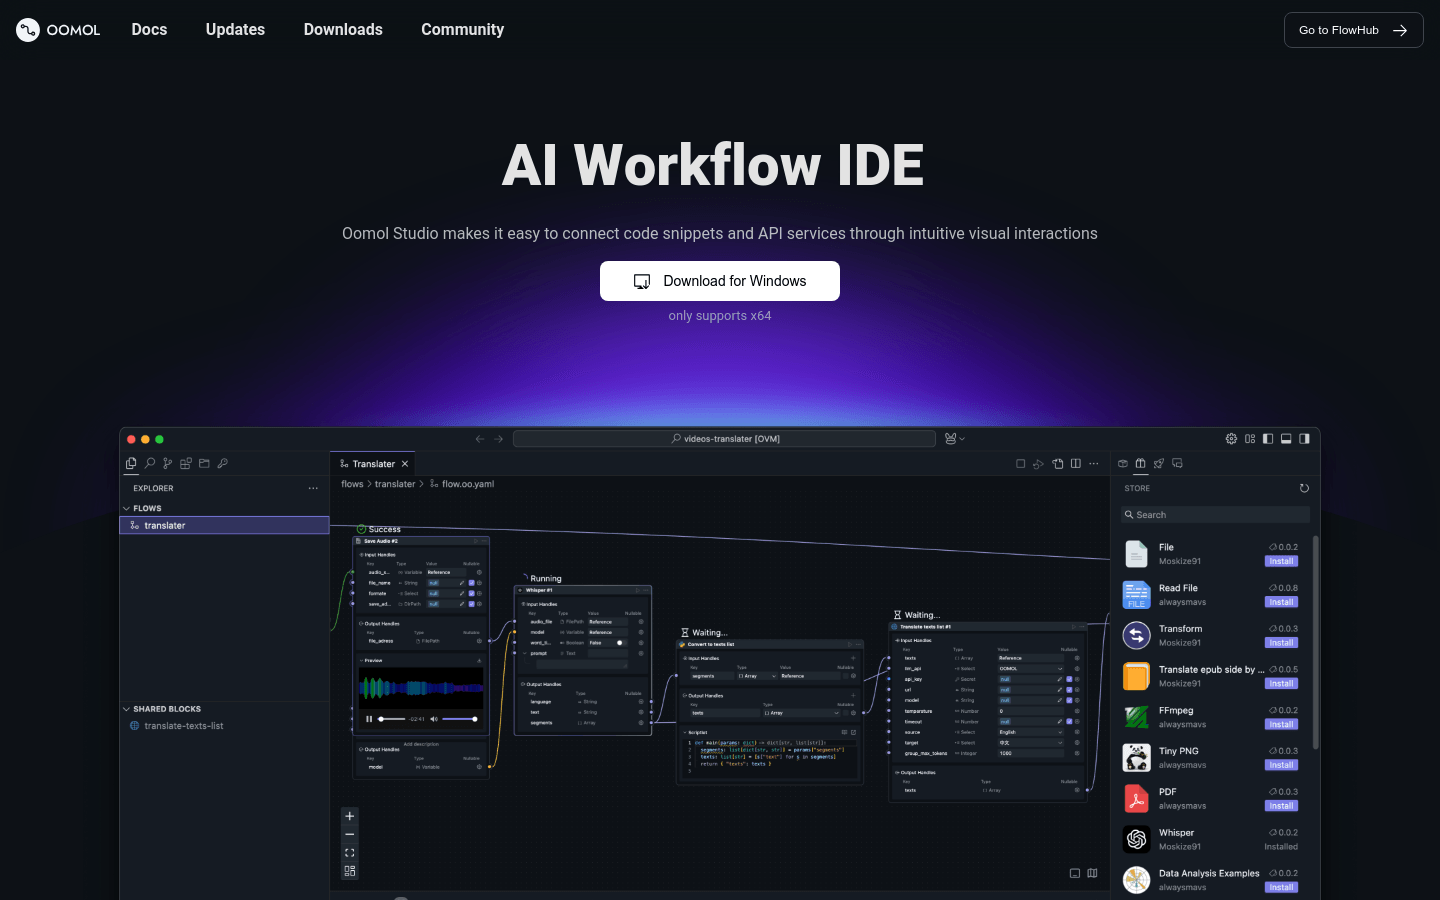
Task: Collapse the SHARED BLOCKS section
Action: coord(126,709)
